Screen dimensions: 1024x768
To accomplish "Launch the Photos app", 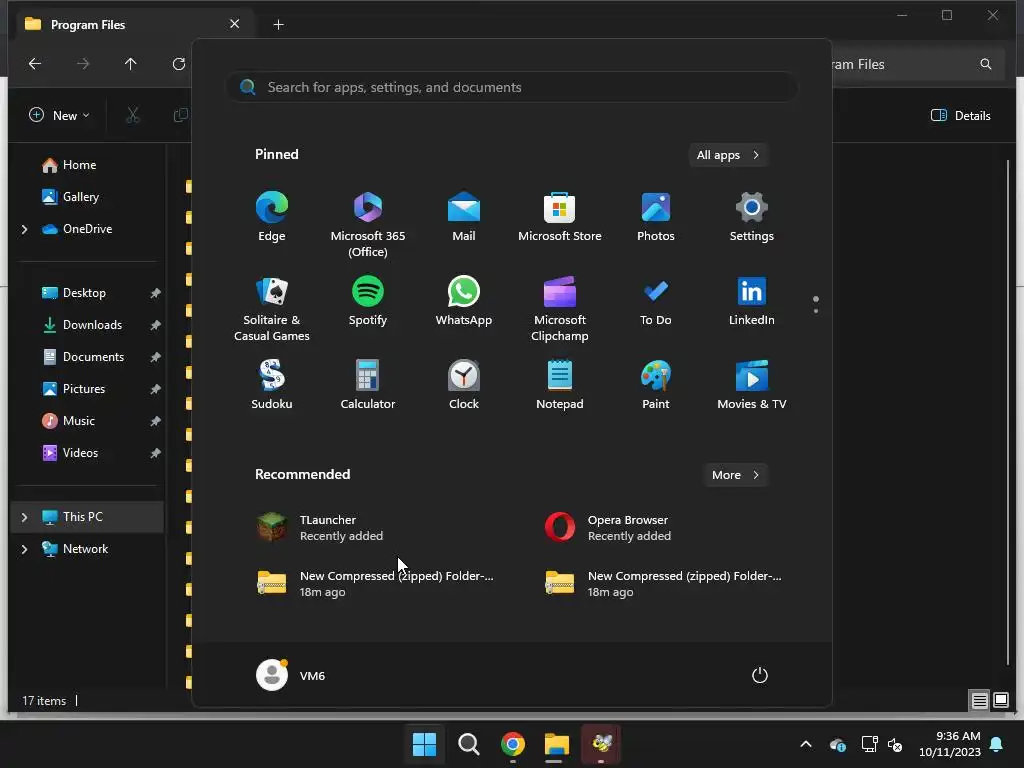I will [x=656, y=217].
